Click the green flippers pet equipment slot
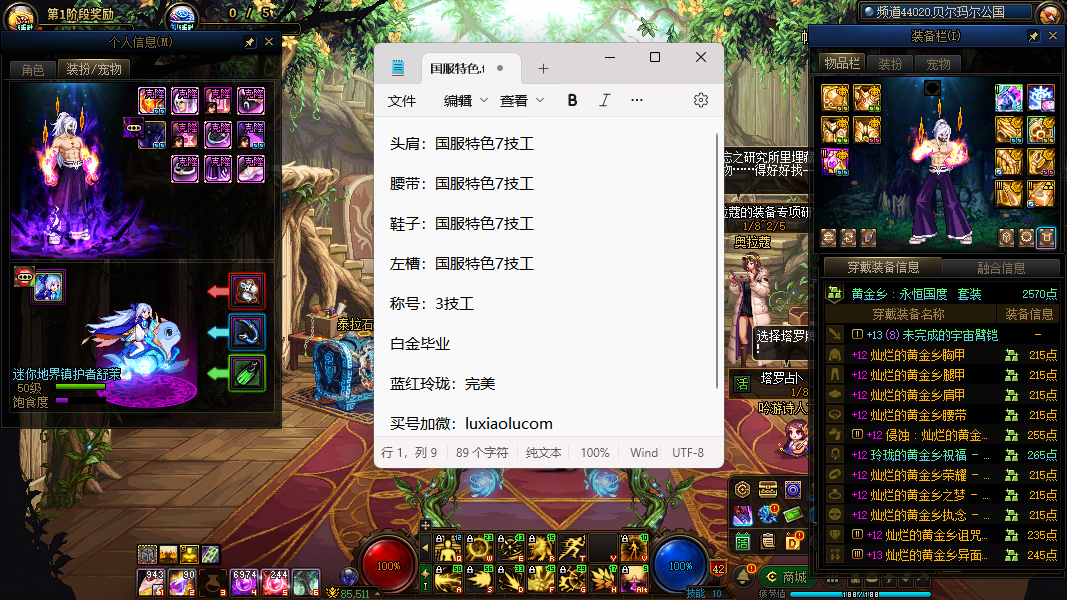 (x=247, y=373)
